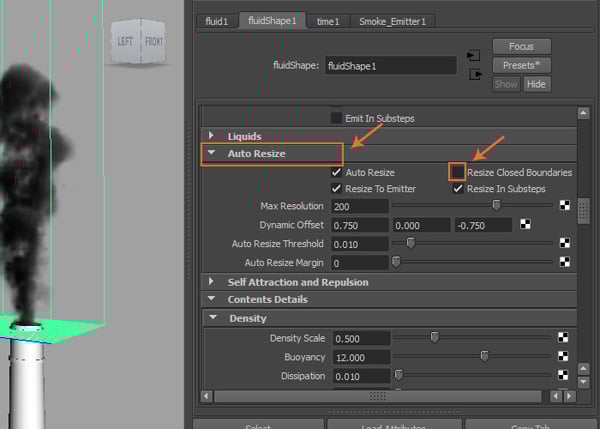
Task: Click the Buoyancy slider handle
Action: pyautogui.click(x=484, y=356)
